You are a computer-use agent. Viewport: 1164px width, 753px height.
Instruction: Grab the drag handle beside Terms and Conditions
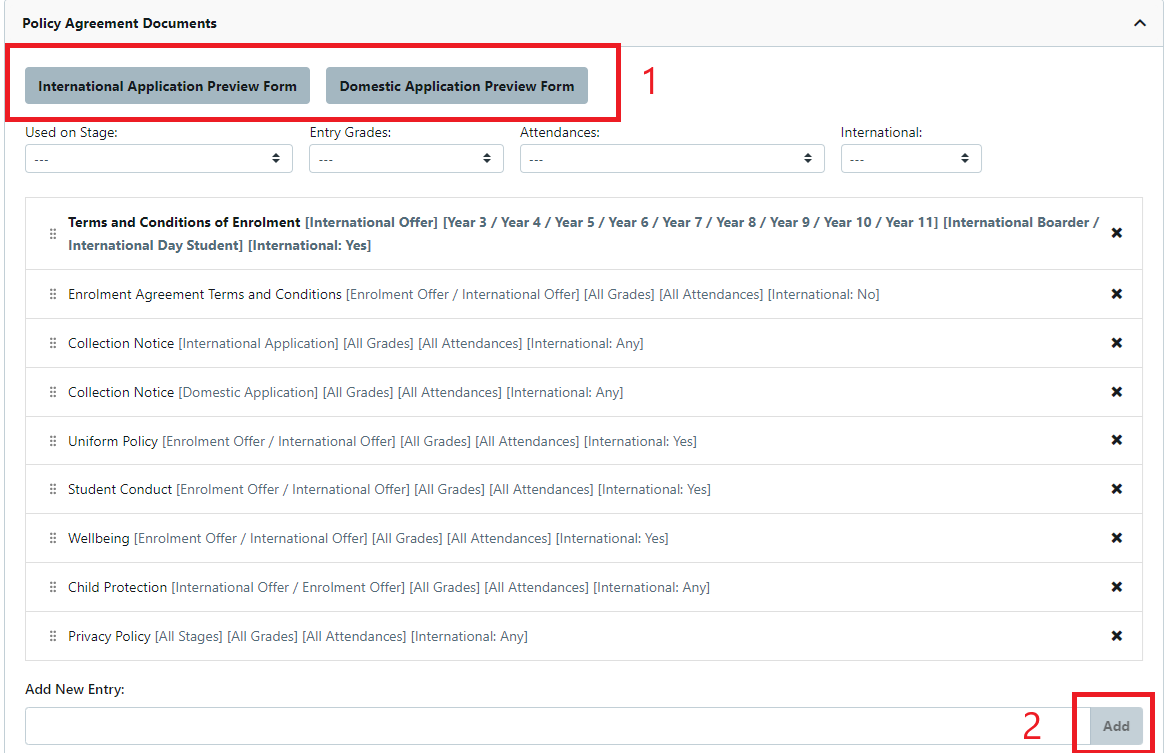point(52,232)
